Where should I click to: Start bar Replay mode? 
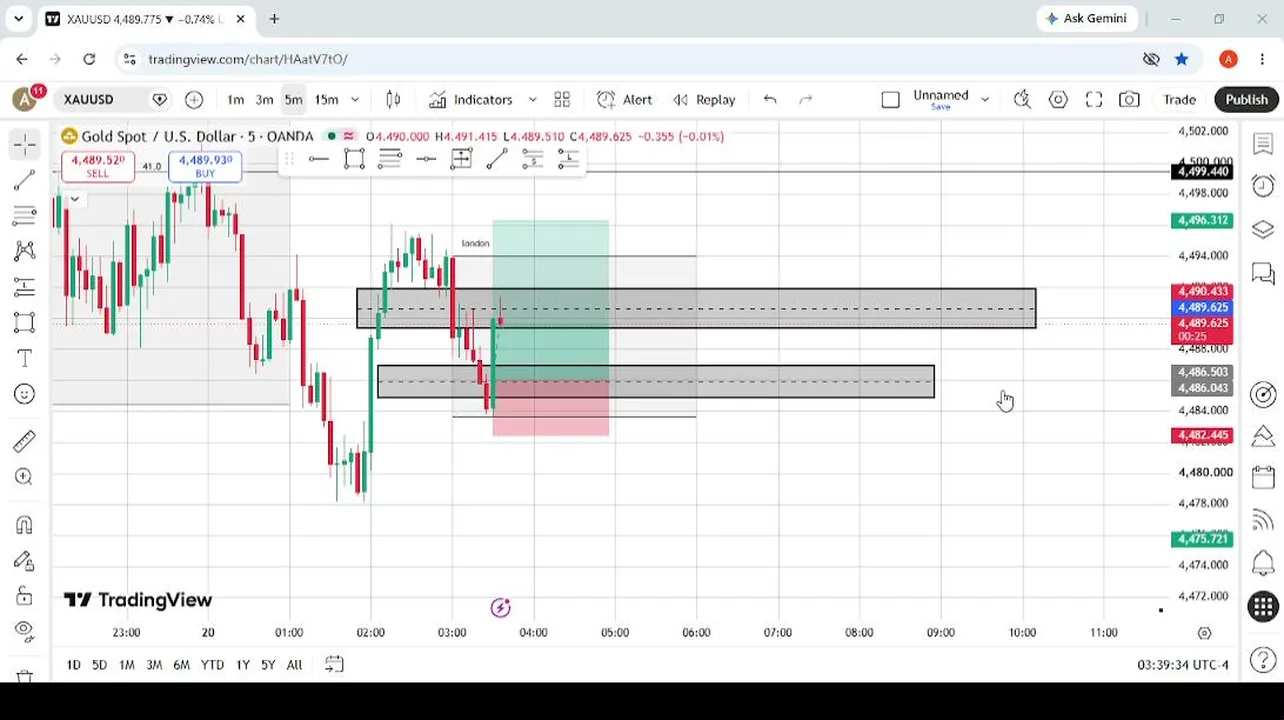click(x=704, y=99)
